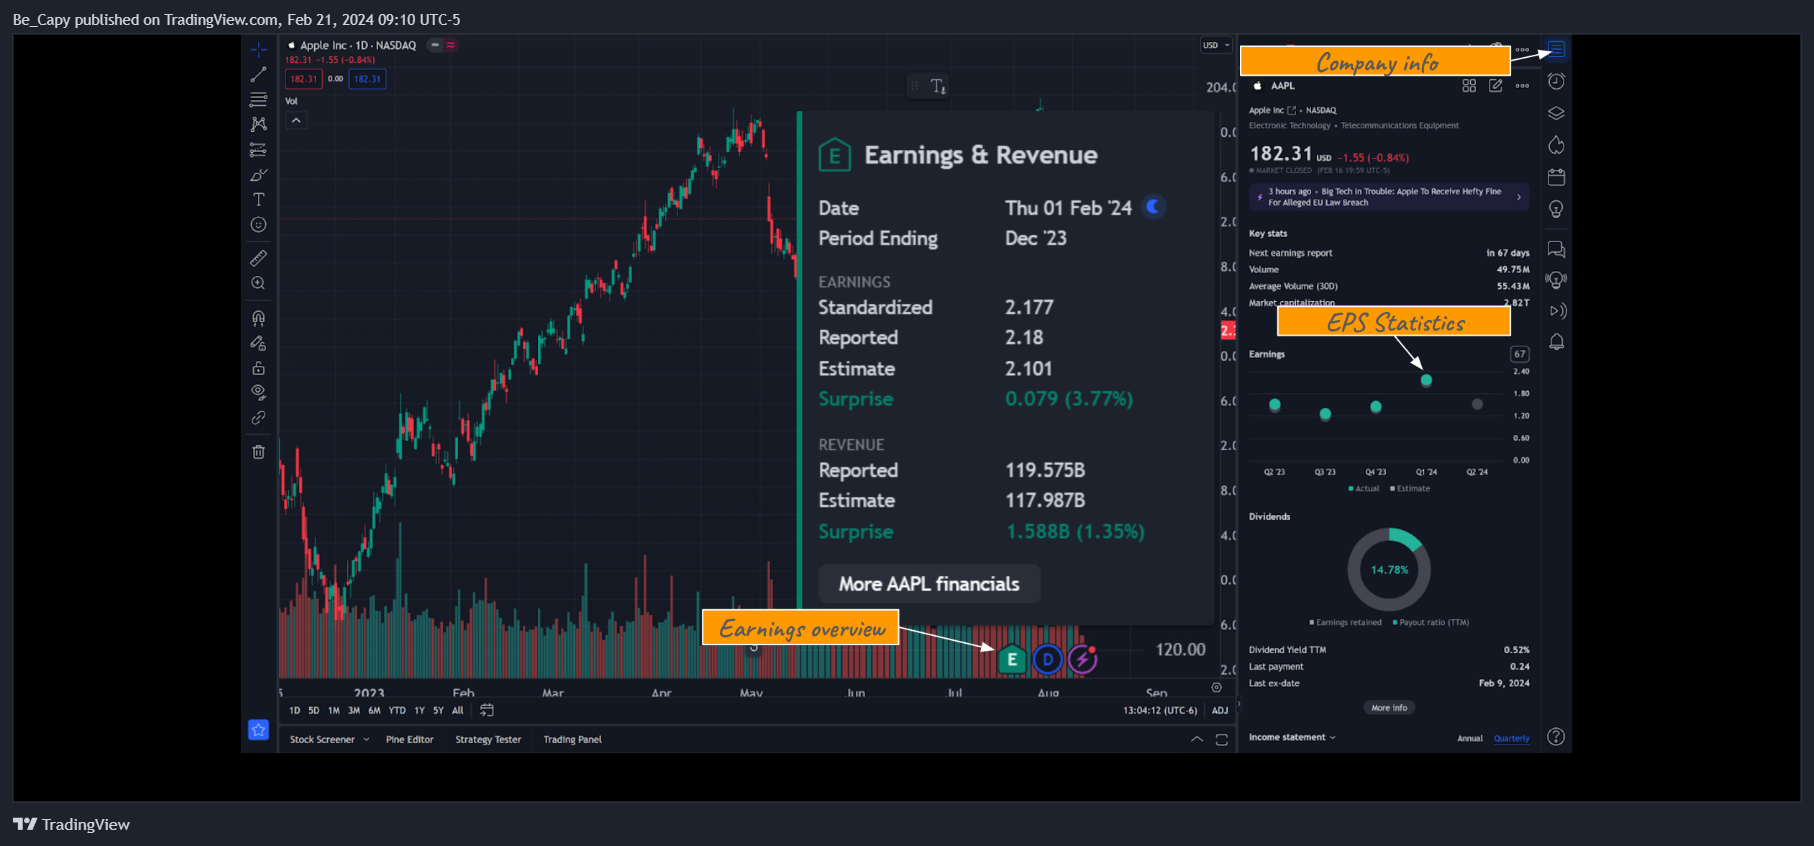Select the zoom in tool
This screenshot has width=1814, height=846.
[258, 284]
